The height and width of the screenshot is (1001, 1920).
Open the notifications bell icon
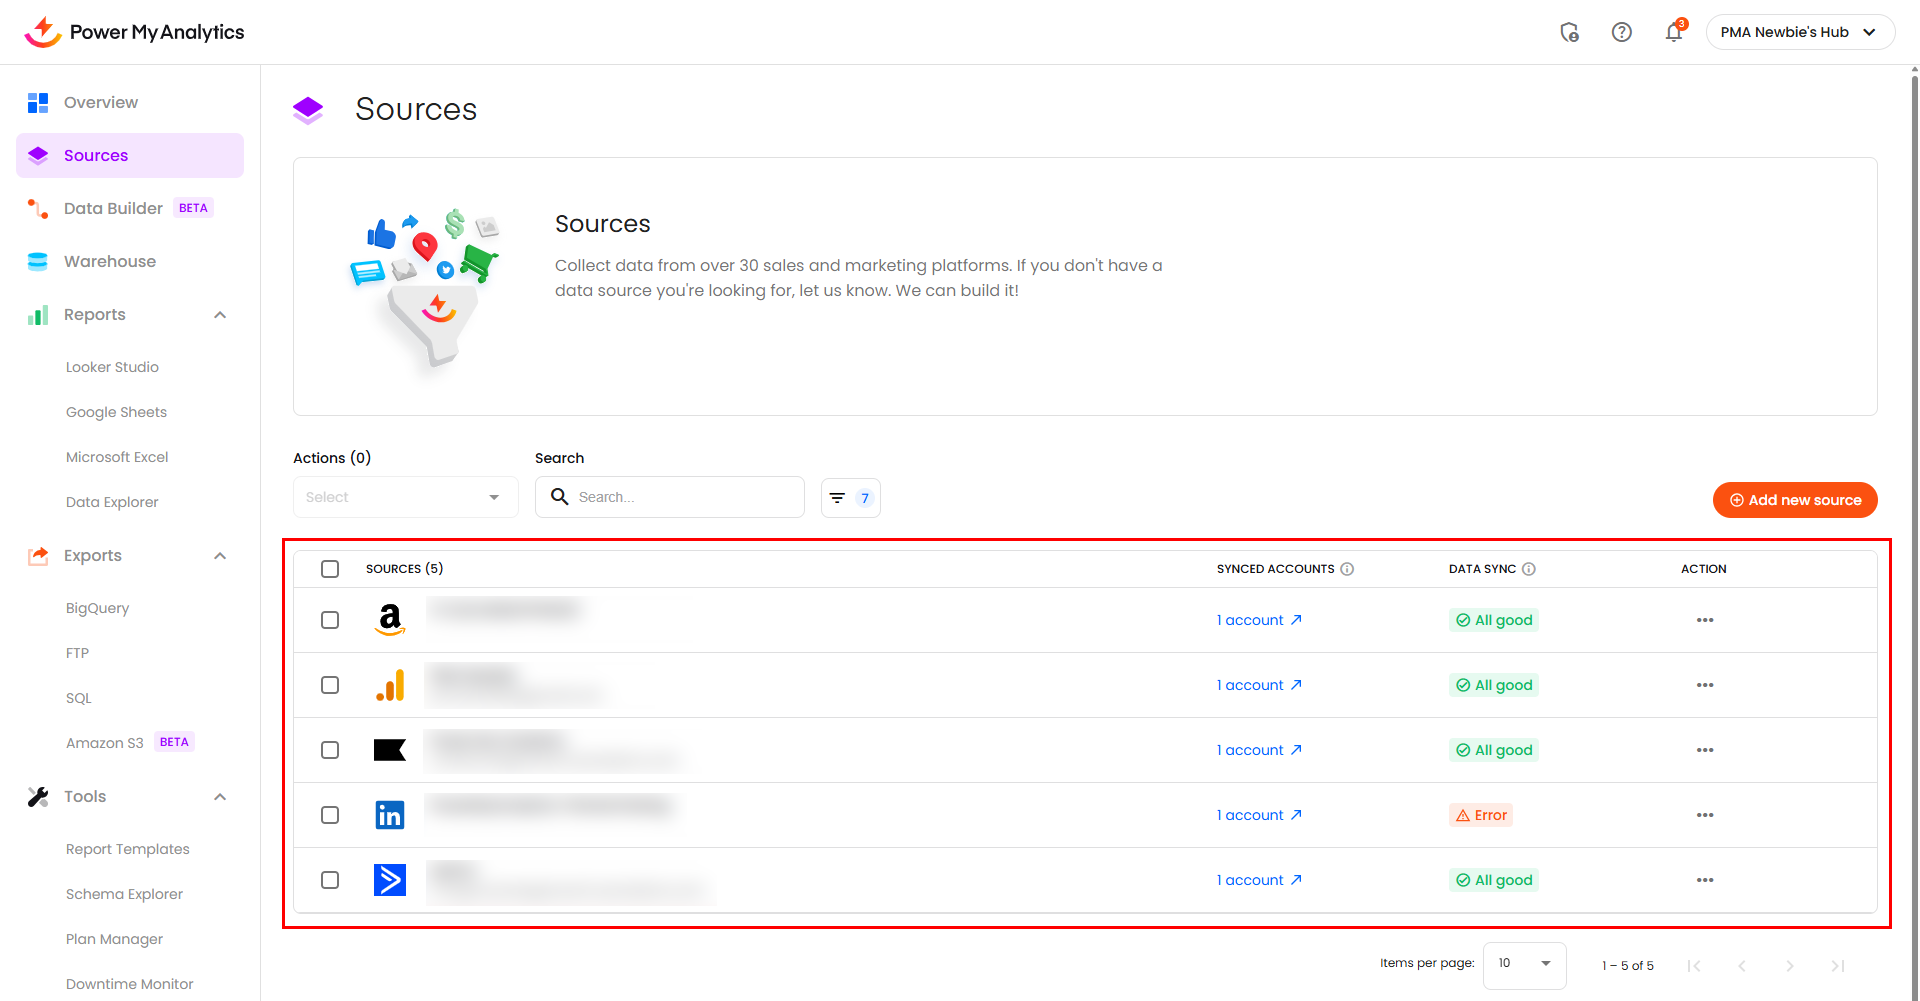pos(1673,32)
